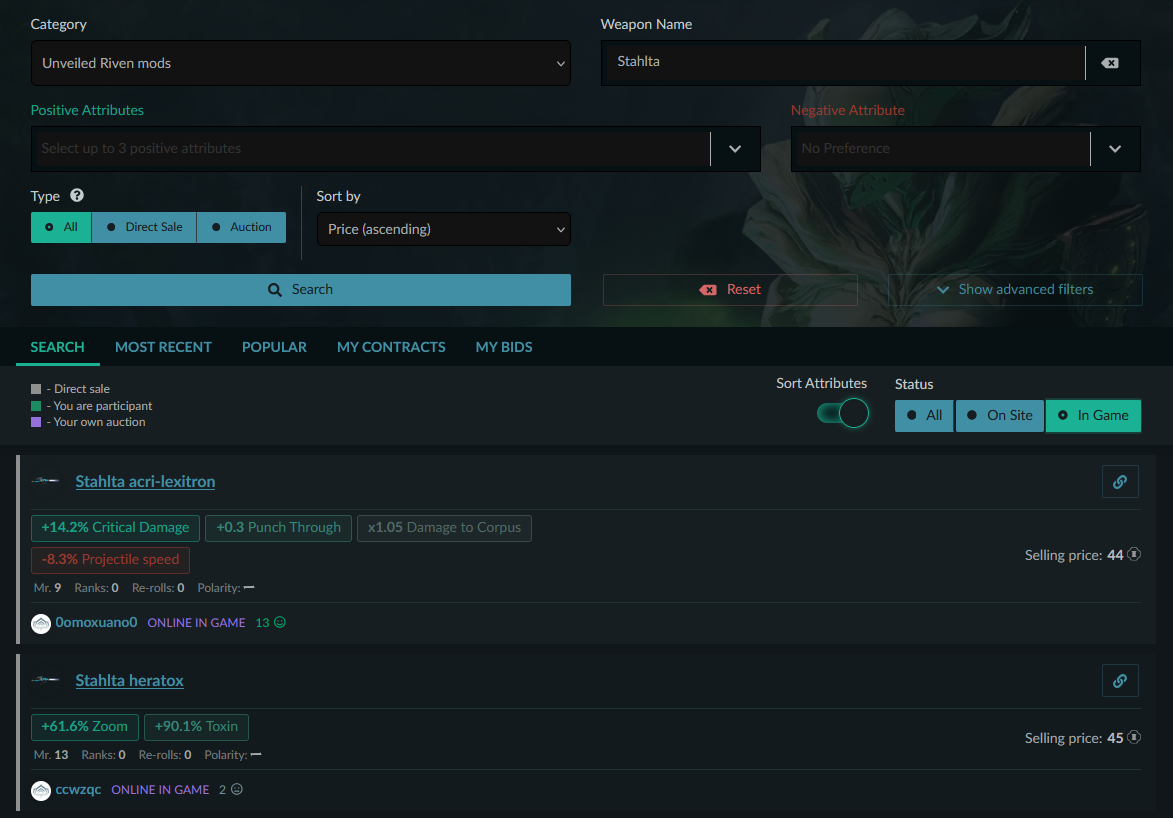
Task: Copy link for Stahlta acri-lexitron auction
Action: click(1120, 482)
